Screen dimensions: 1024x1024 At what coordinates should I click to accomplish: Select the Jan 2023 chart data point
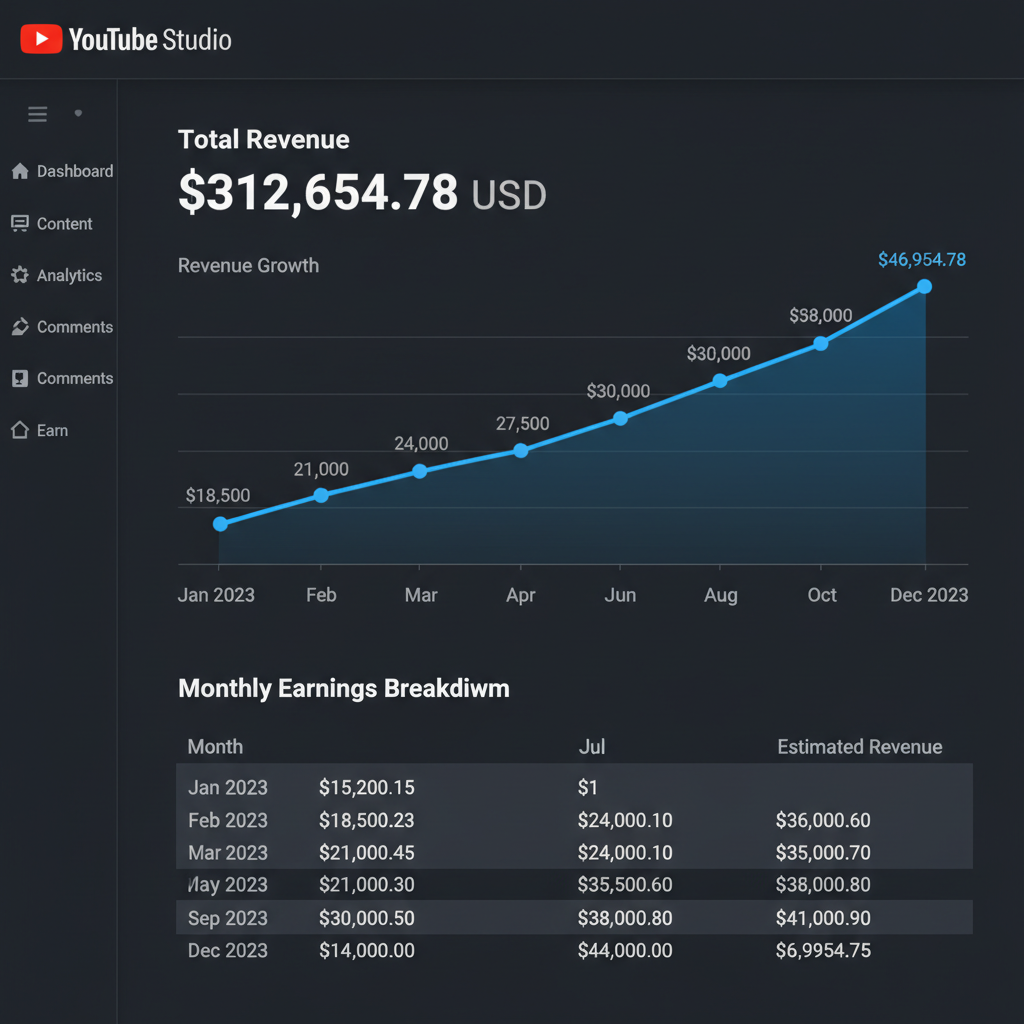click(x=221, y=524)
